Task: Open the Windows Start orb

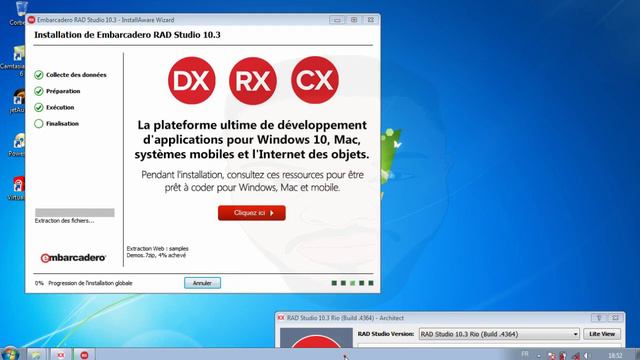Action: pos(10,354)
